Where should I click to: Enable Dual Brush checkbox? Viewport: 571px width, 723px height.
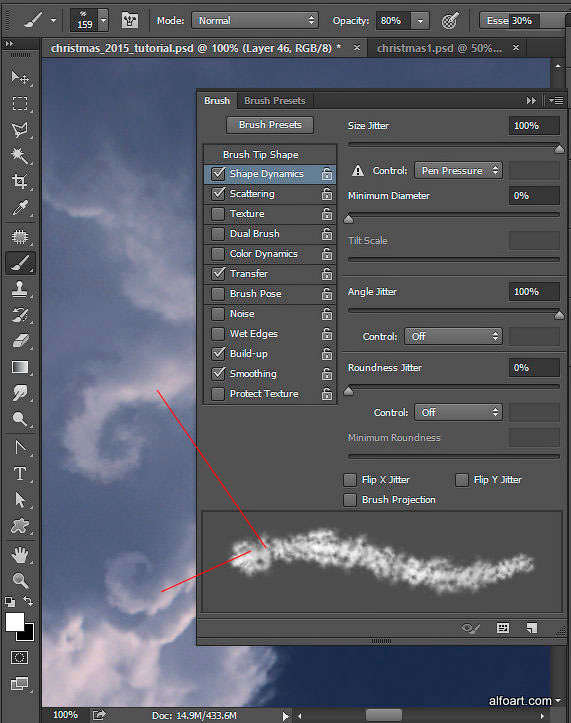(218, 234)
